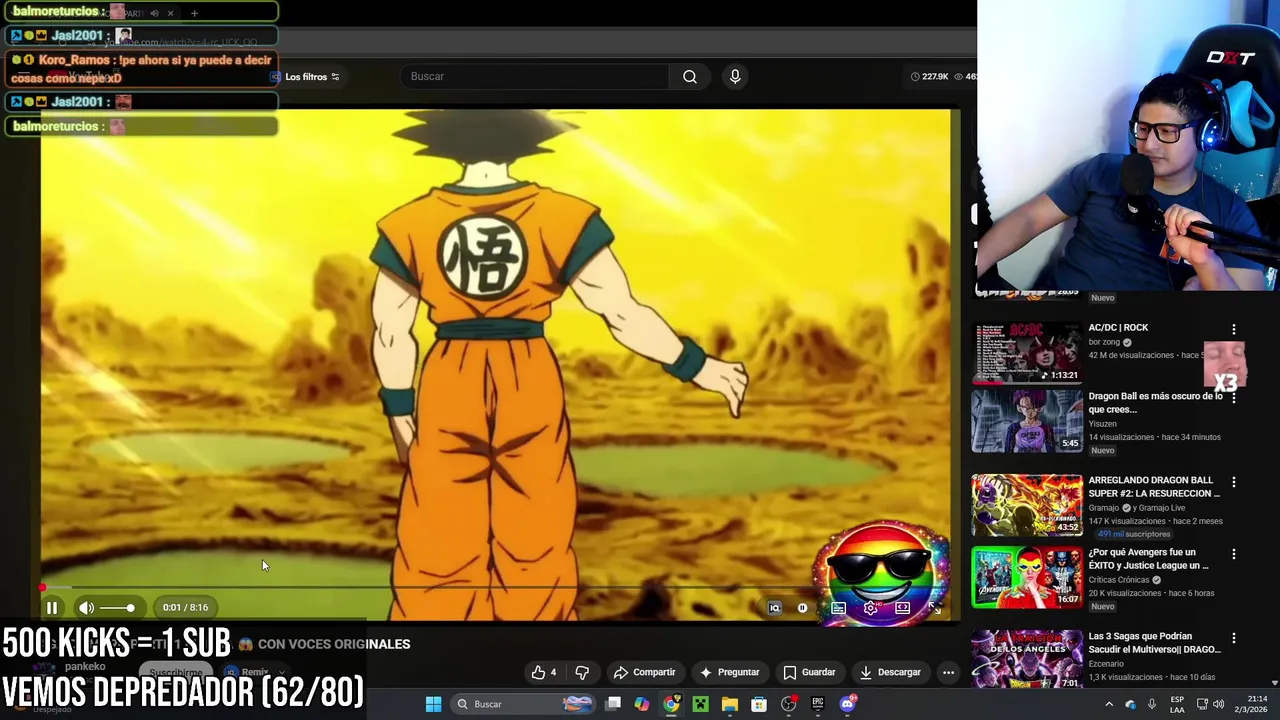Toggle the autoplay switch in the player
1280x720 pixels.
[x=802, y=608]
